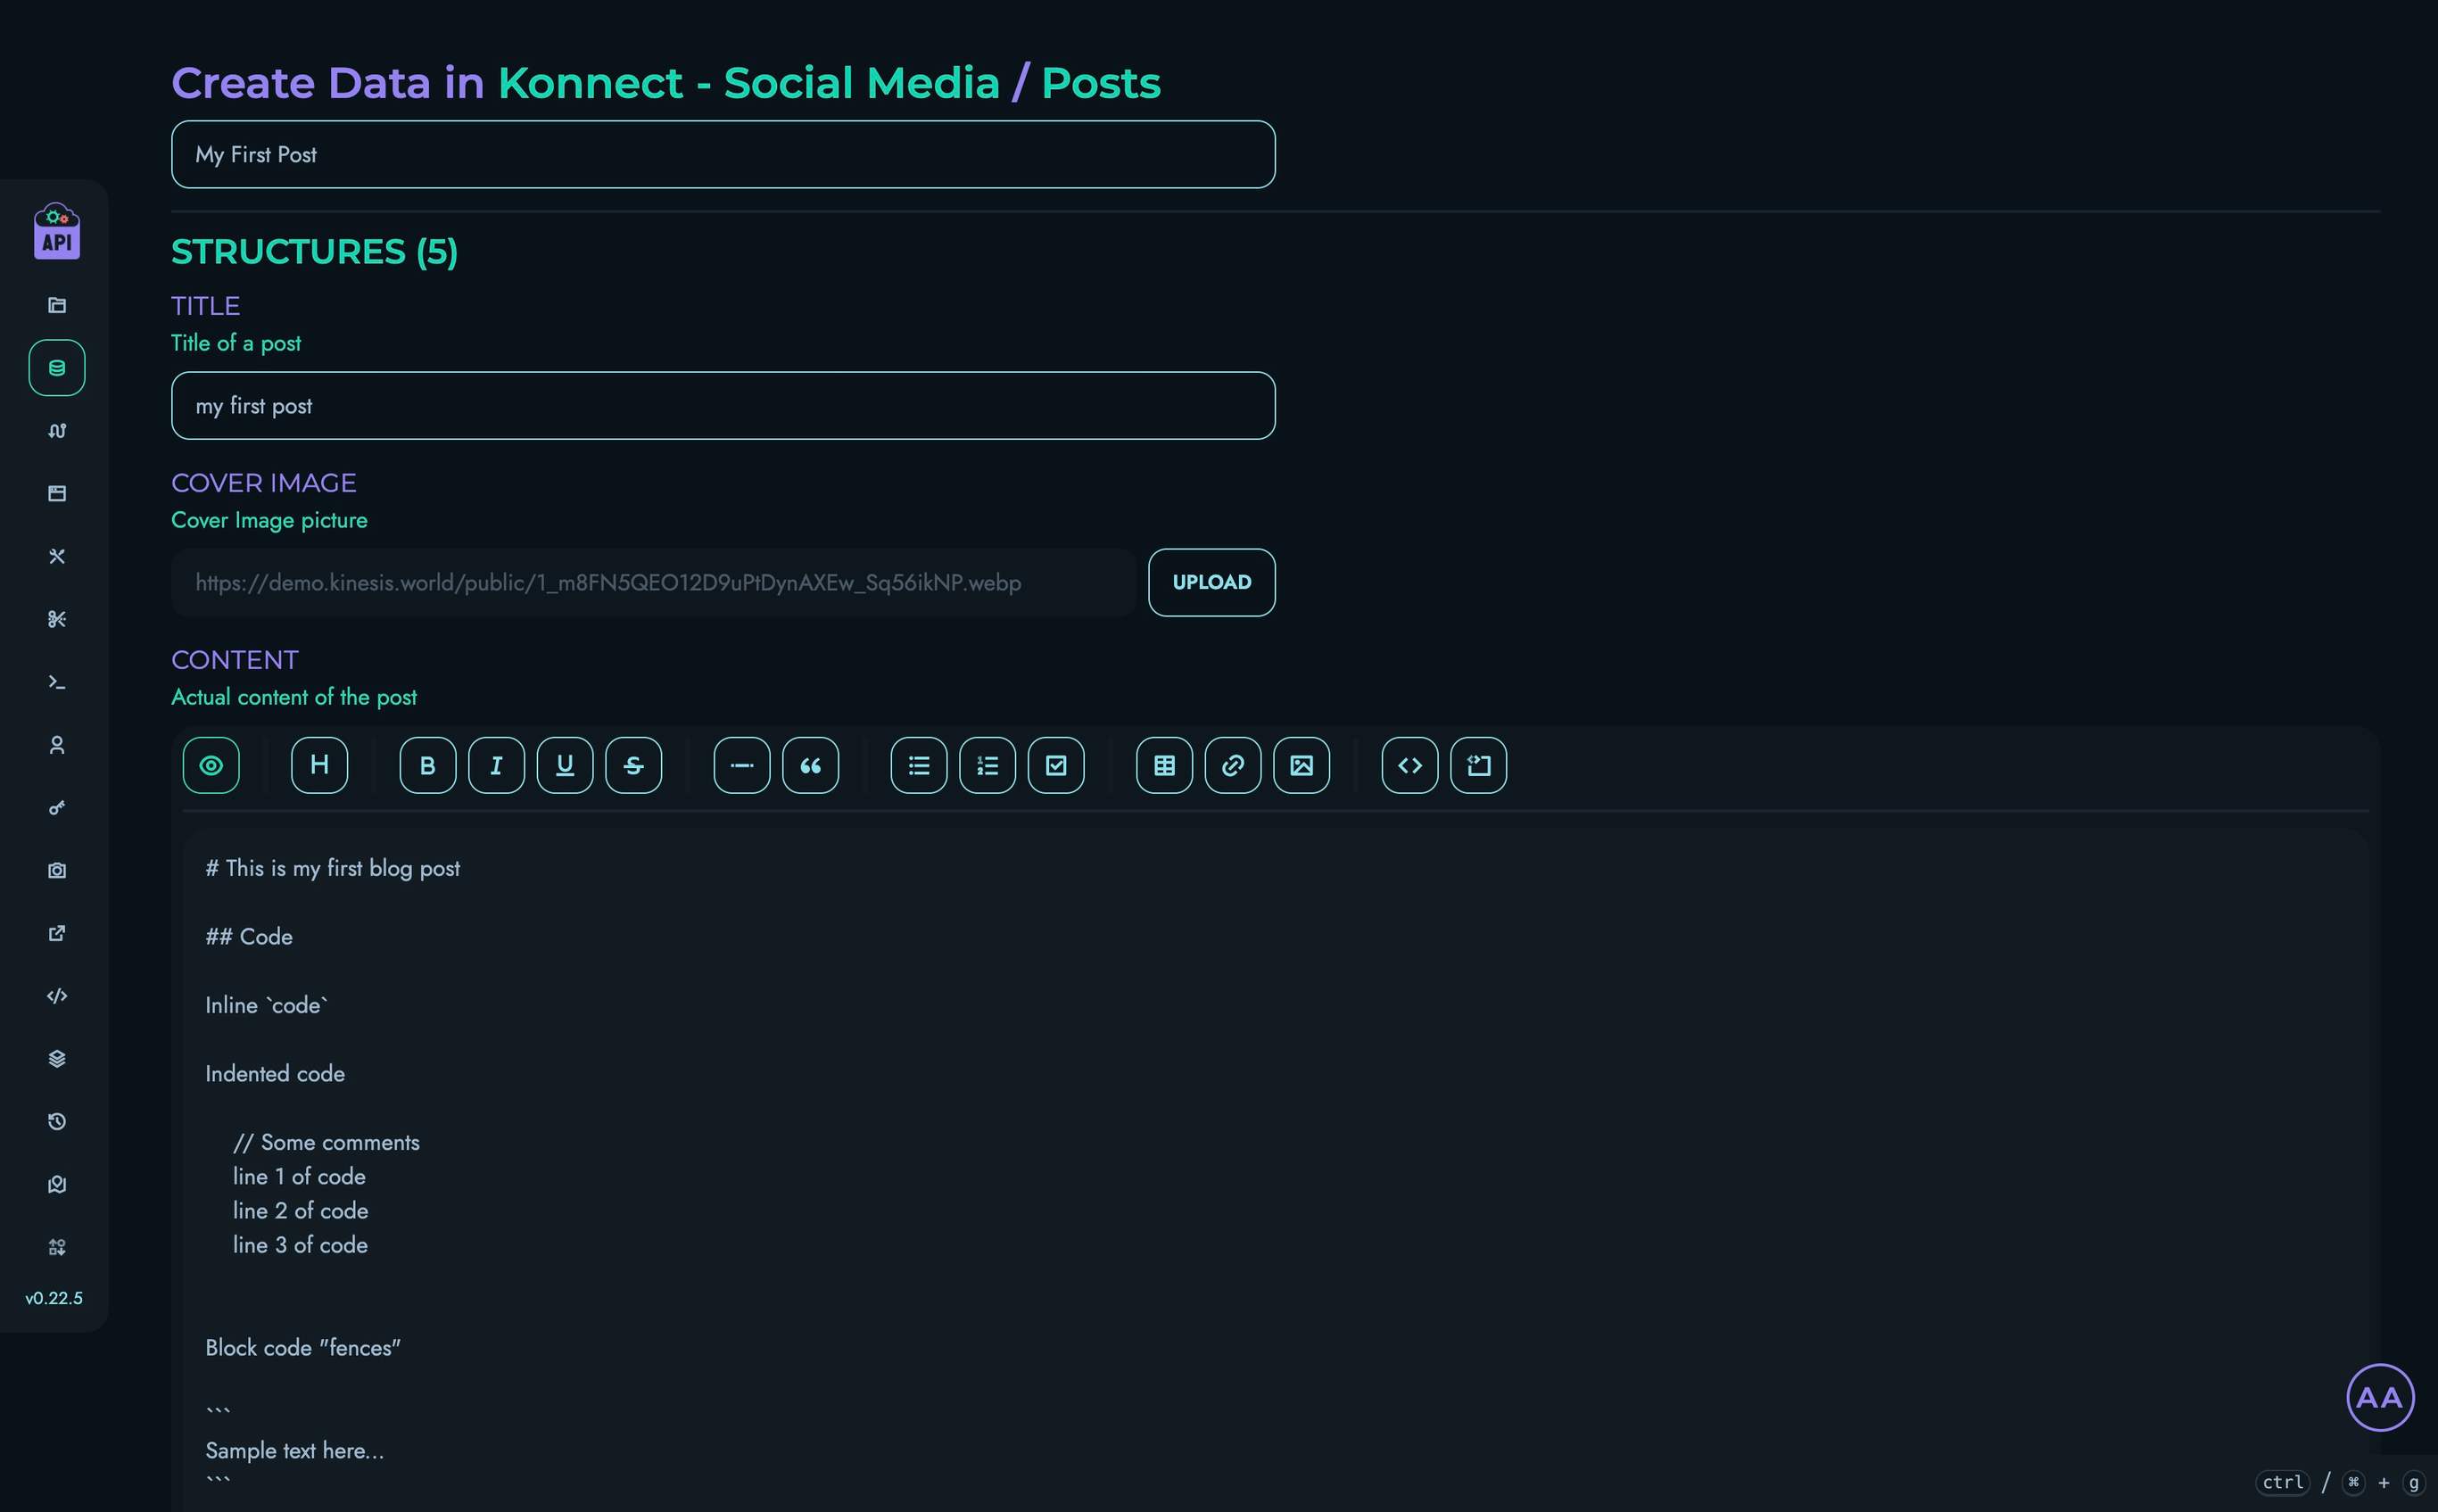Insert a bulleted list in editor
2438x1512 pixels.
click(x=919, y=765)
